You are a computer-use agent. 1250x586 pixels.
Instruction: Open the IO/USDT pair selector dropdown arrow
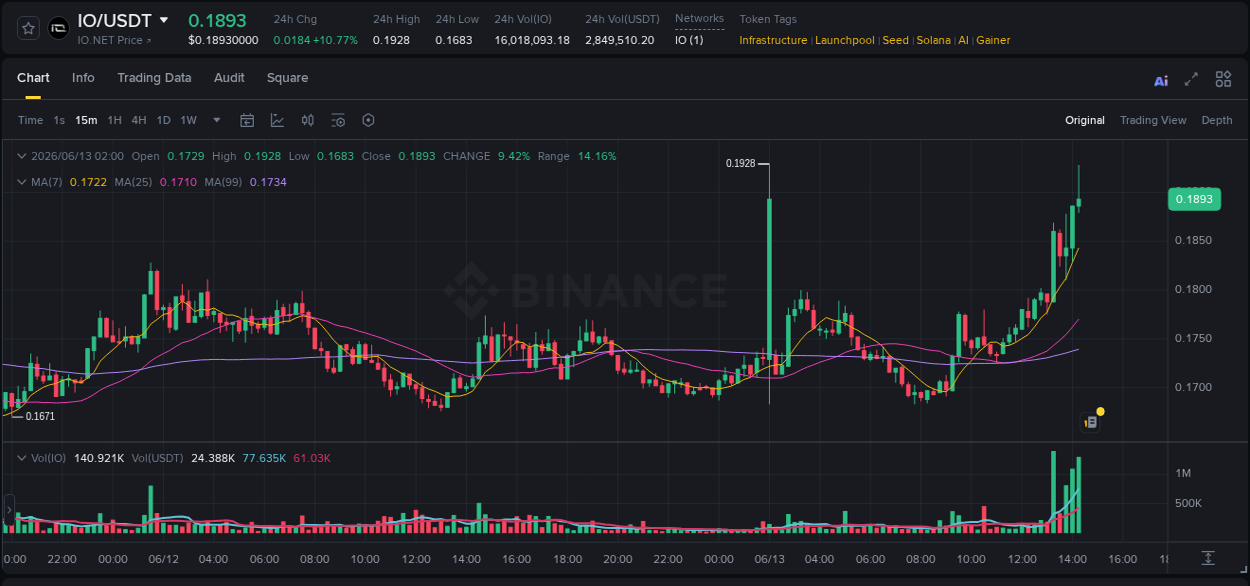[x=164, y=20]
